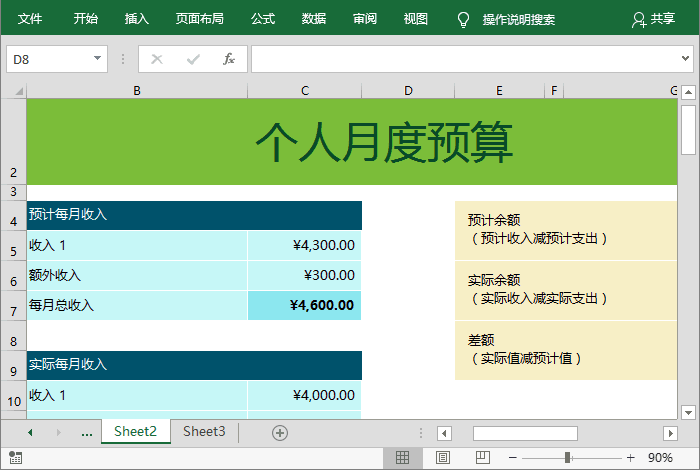
Task: Select row 8 header
Action: (x=13, y=336)
